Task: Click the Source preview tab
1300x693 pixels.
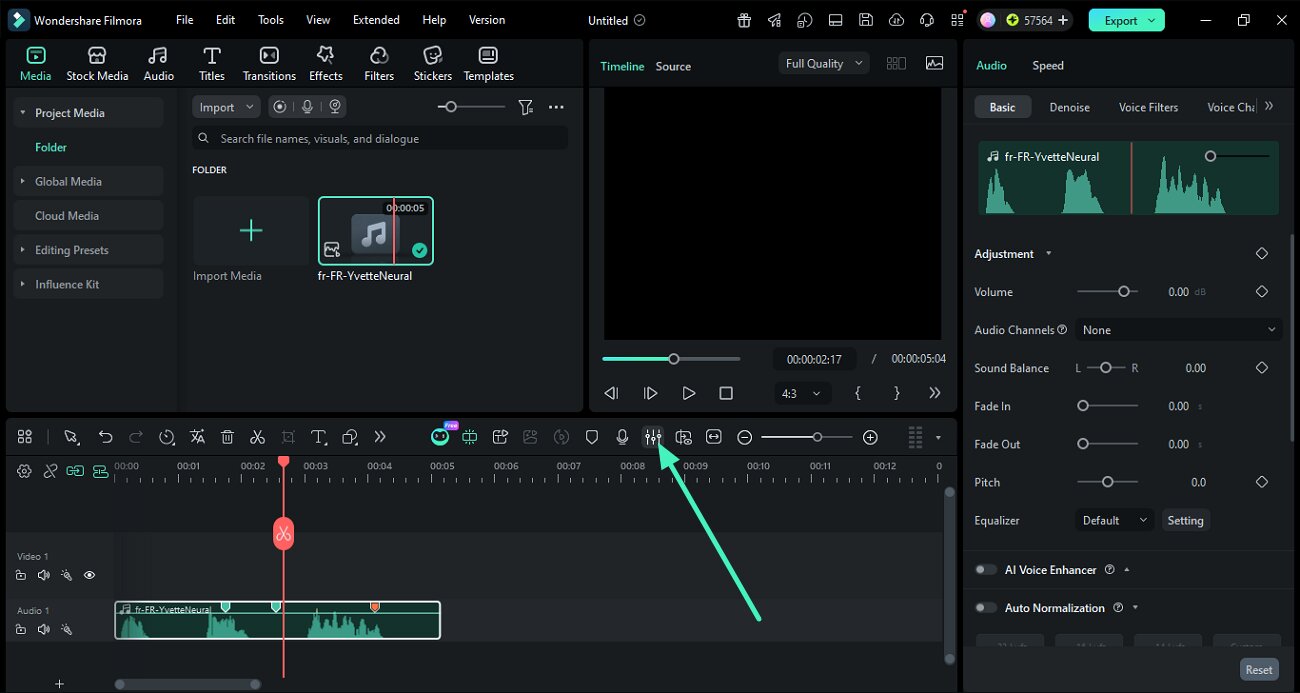Action: click(673, 66)
